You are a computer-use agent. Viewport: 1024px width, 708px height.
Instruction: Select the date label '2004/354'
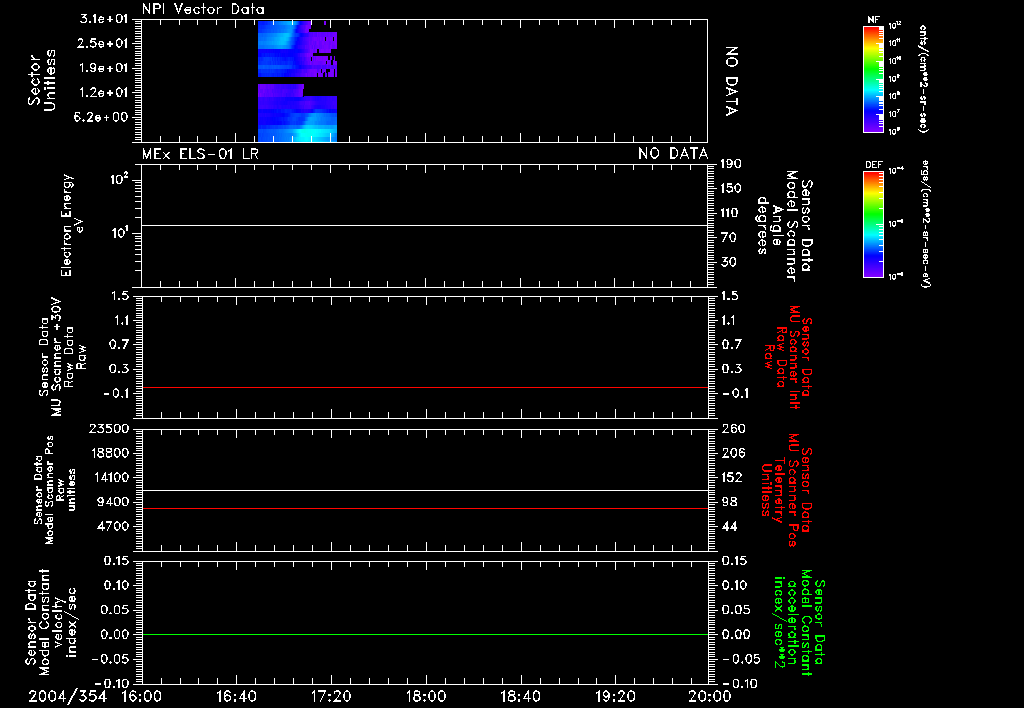click(x=67, y=696)
